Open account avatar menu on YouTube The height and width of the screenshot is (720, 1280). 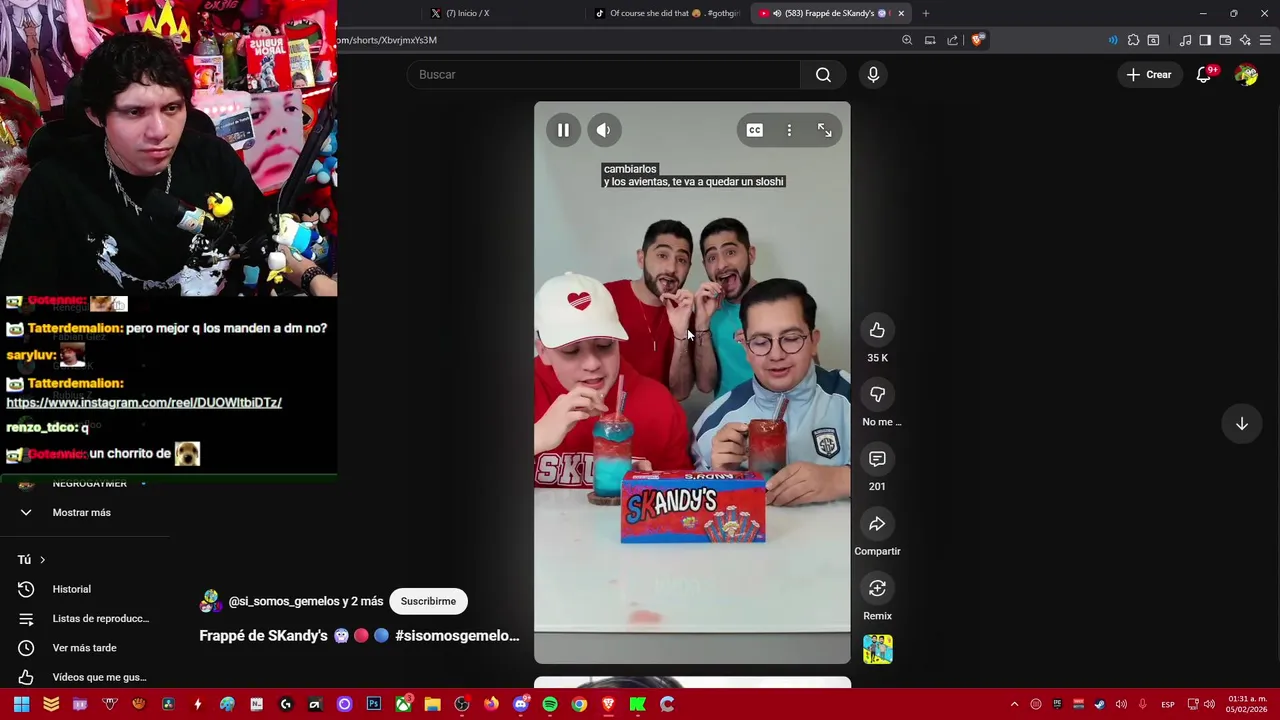tap(1246, 75)
